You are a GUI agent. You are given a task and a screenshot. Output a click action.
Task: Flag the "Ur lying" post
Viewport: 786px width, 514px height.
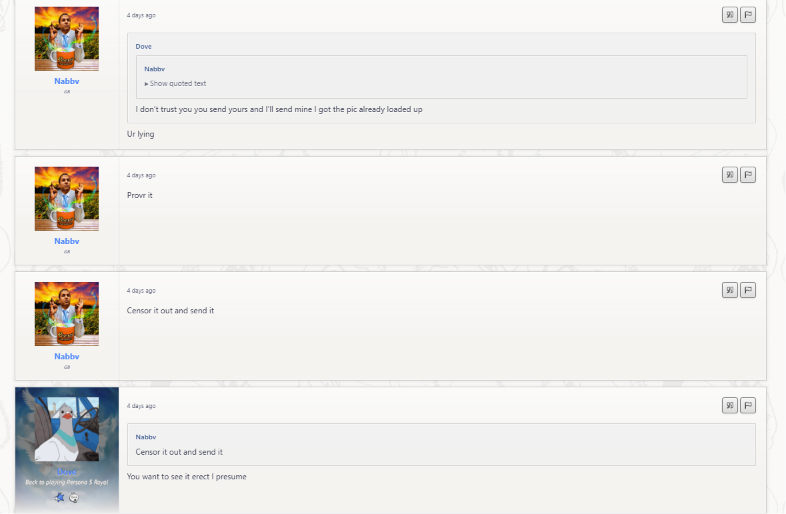(x=747, y=15)
